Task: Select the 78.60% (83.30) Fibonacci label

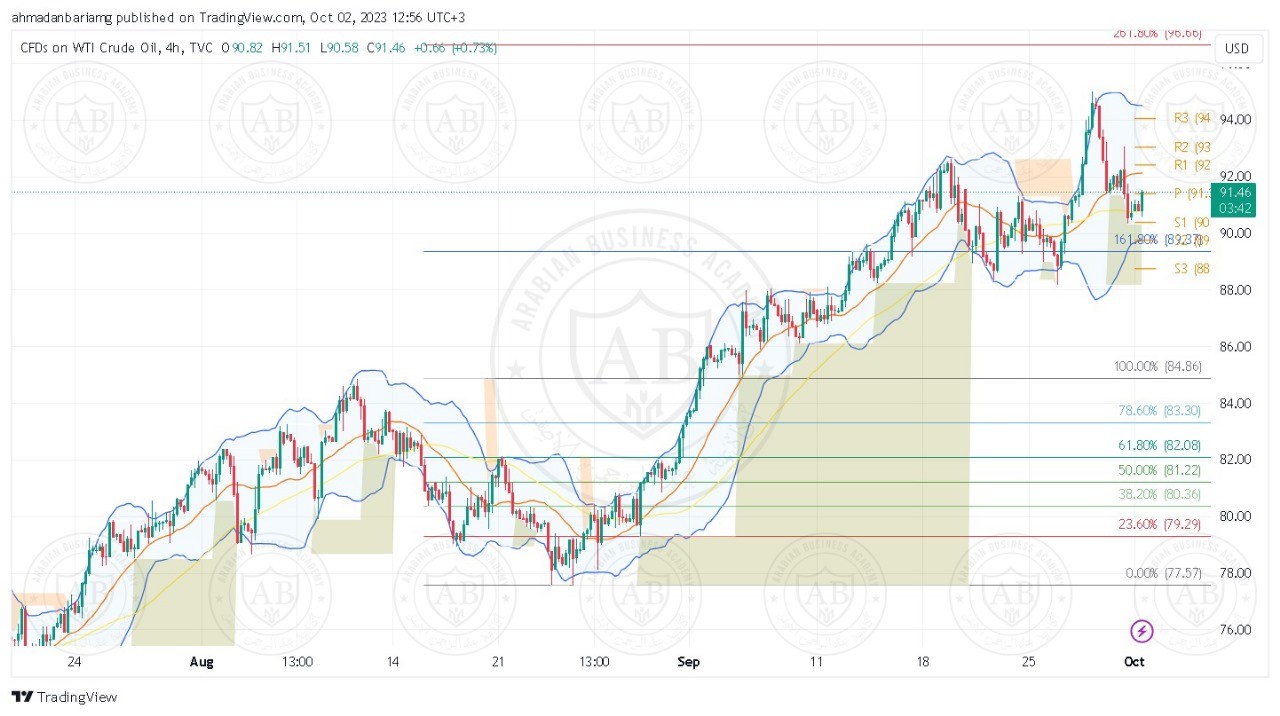Action: 1160,411
